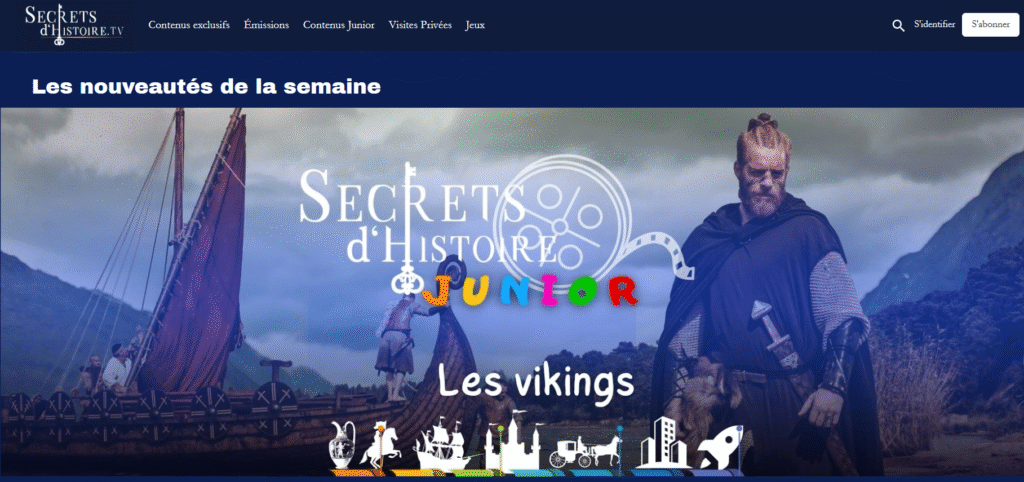Image resolution: width=1024 pixels, height=482 pixels.
Task: Go to Contenus Junior section
Action: [338, 25]
